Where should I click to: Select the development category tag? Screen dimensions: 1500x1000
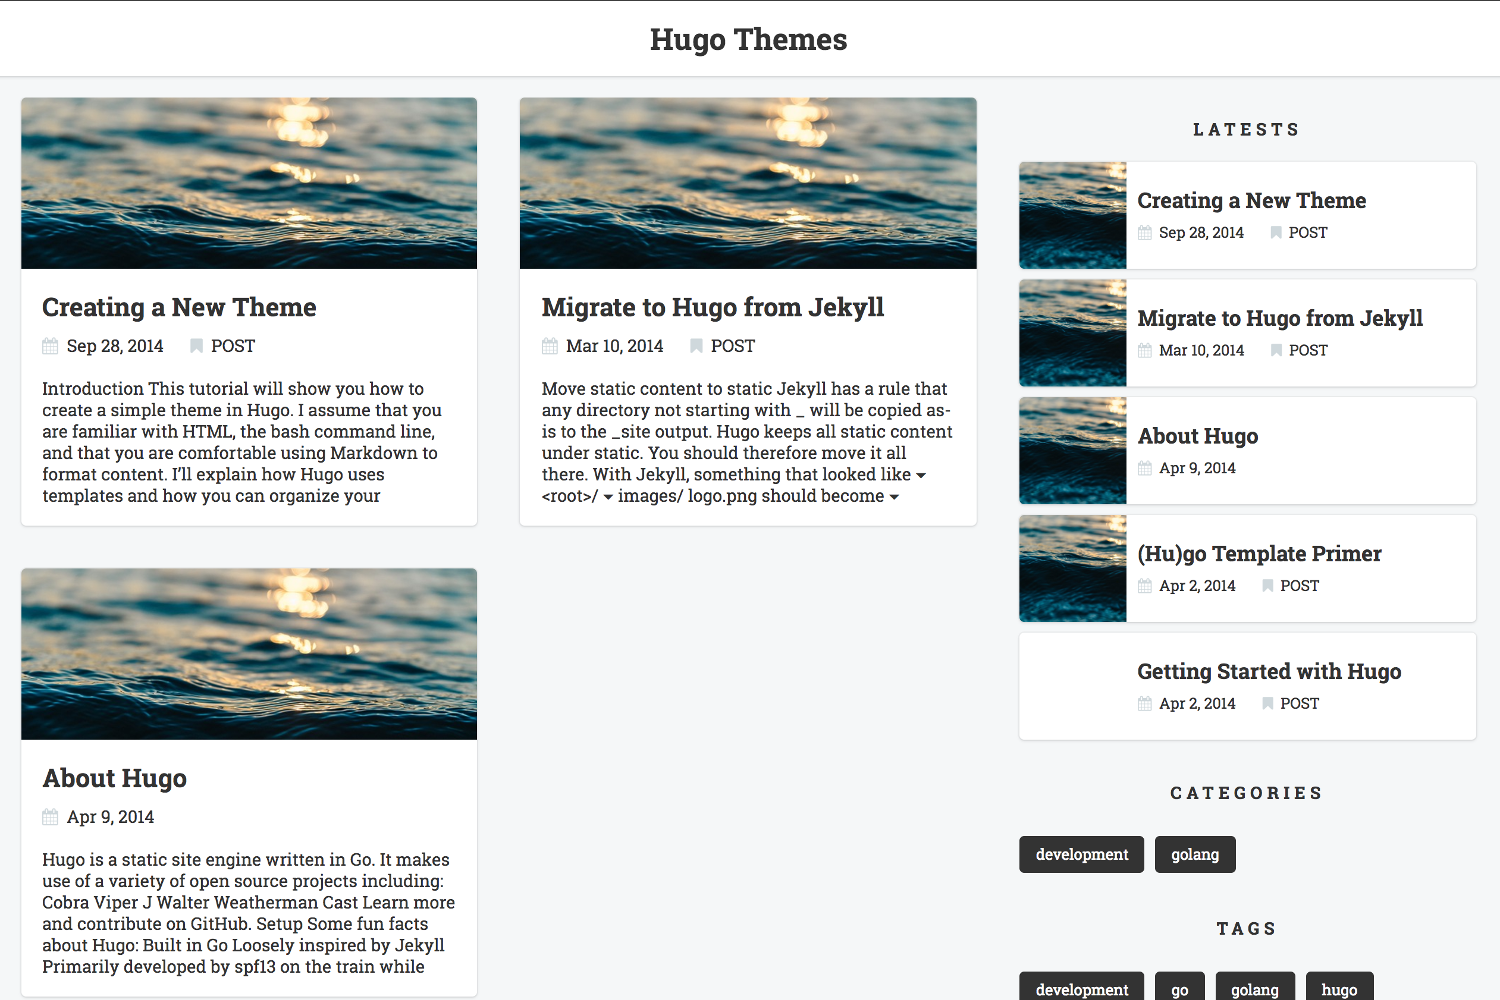point(1082,854)
